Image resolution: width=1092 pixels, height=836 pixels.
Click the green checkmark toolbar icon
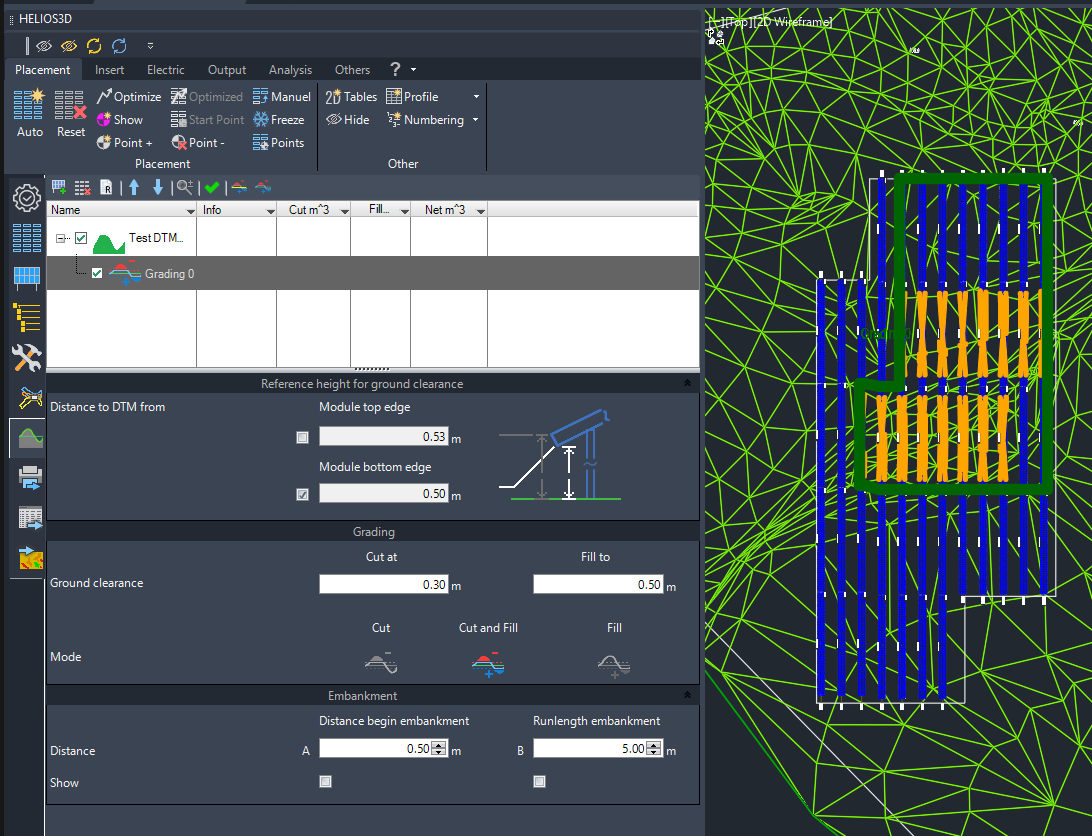point(212,187)
